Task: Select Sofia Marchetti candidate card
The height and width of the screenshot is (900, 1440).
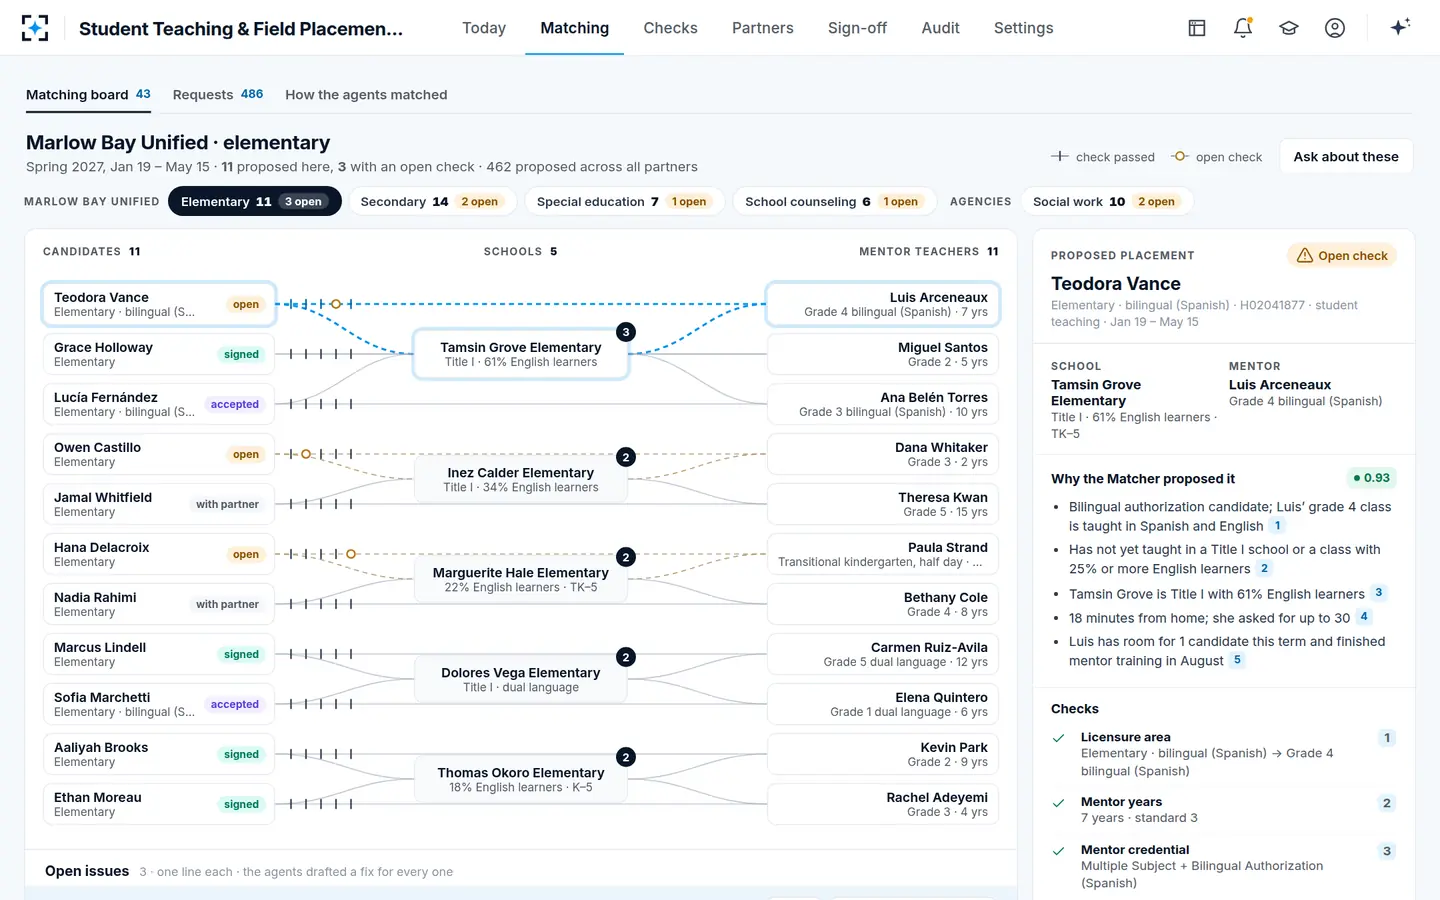Action: [x=159, y=704]
